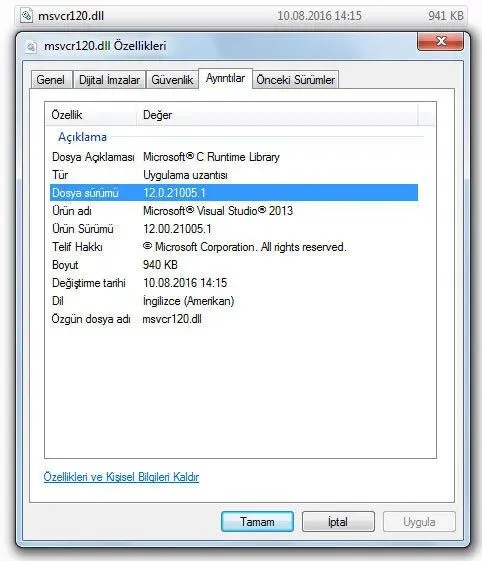482x561 pixels.
Task: Select the Dil property row
Action: click(x=234, y=301)
